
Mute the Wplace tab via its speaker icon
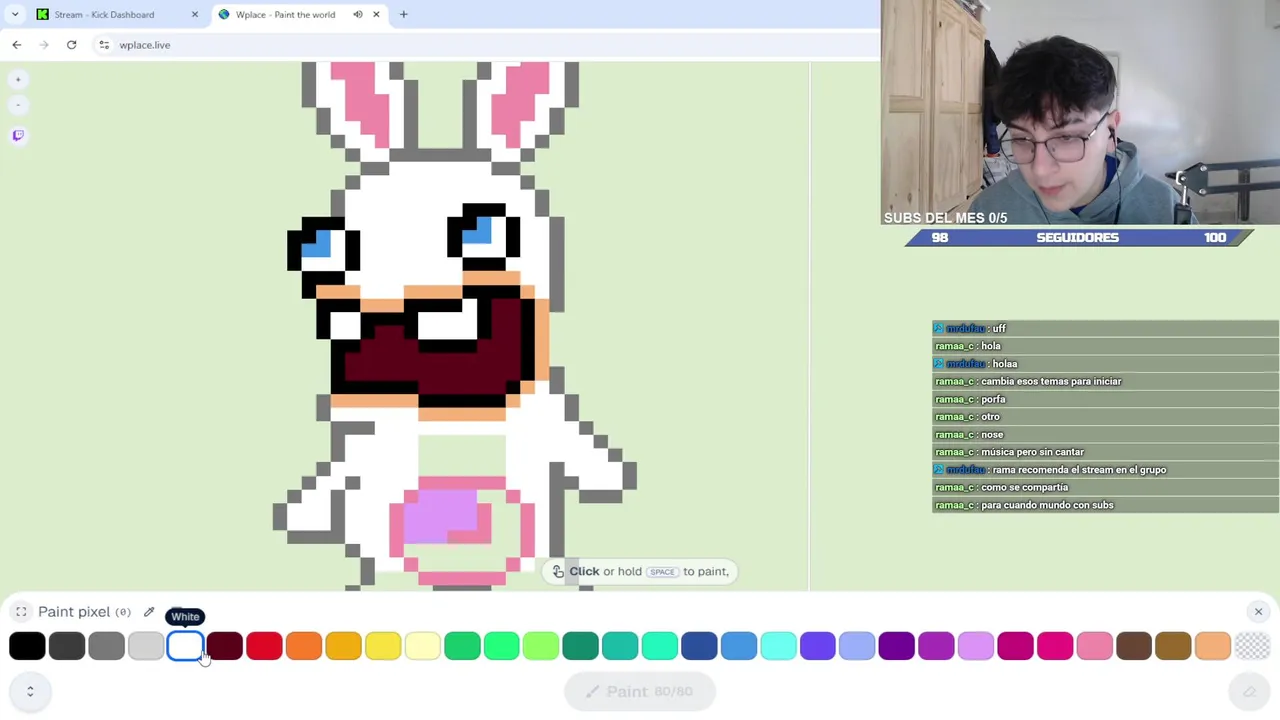point(357,14)
